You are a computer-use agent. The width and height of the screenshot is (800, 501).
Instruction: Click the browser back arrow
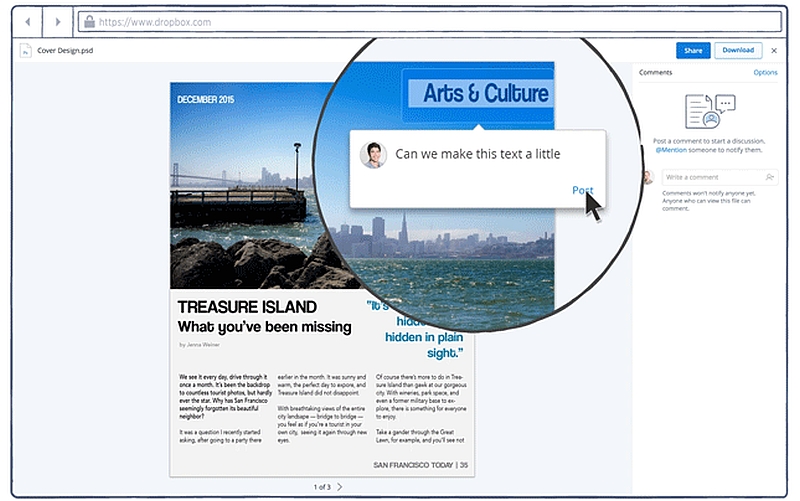coord(28,22)
